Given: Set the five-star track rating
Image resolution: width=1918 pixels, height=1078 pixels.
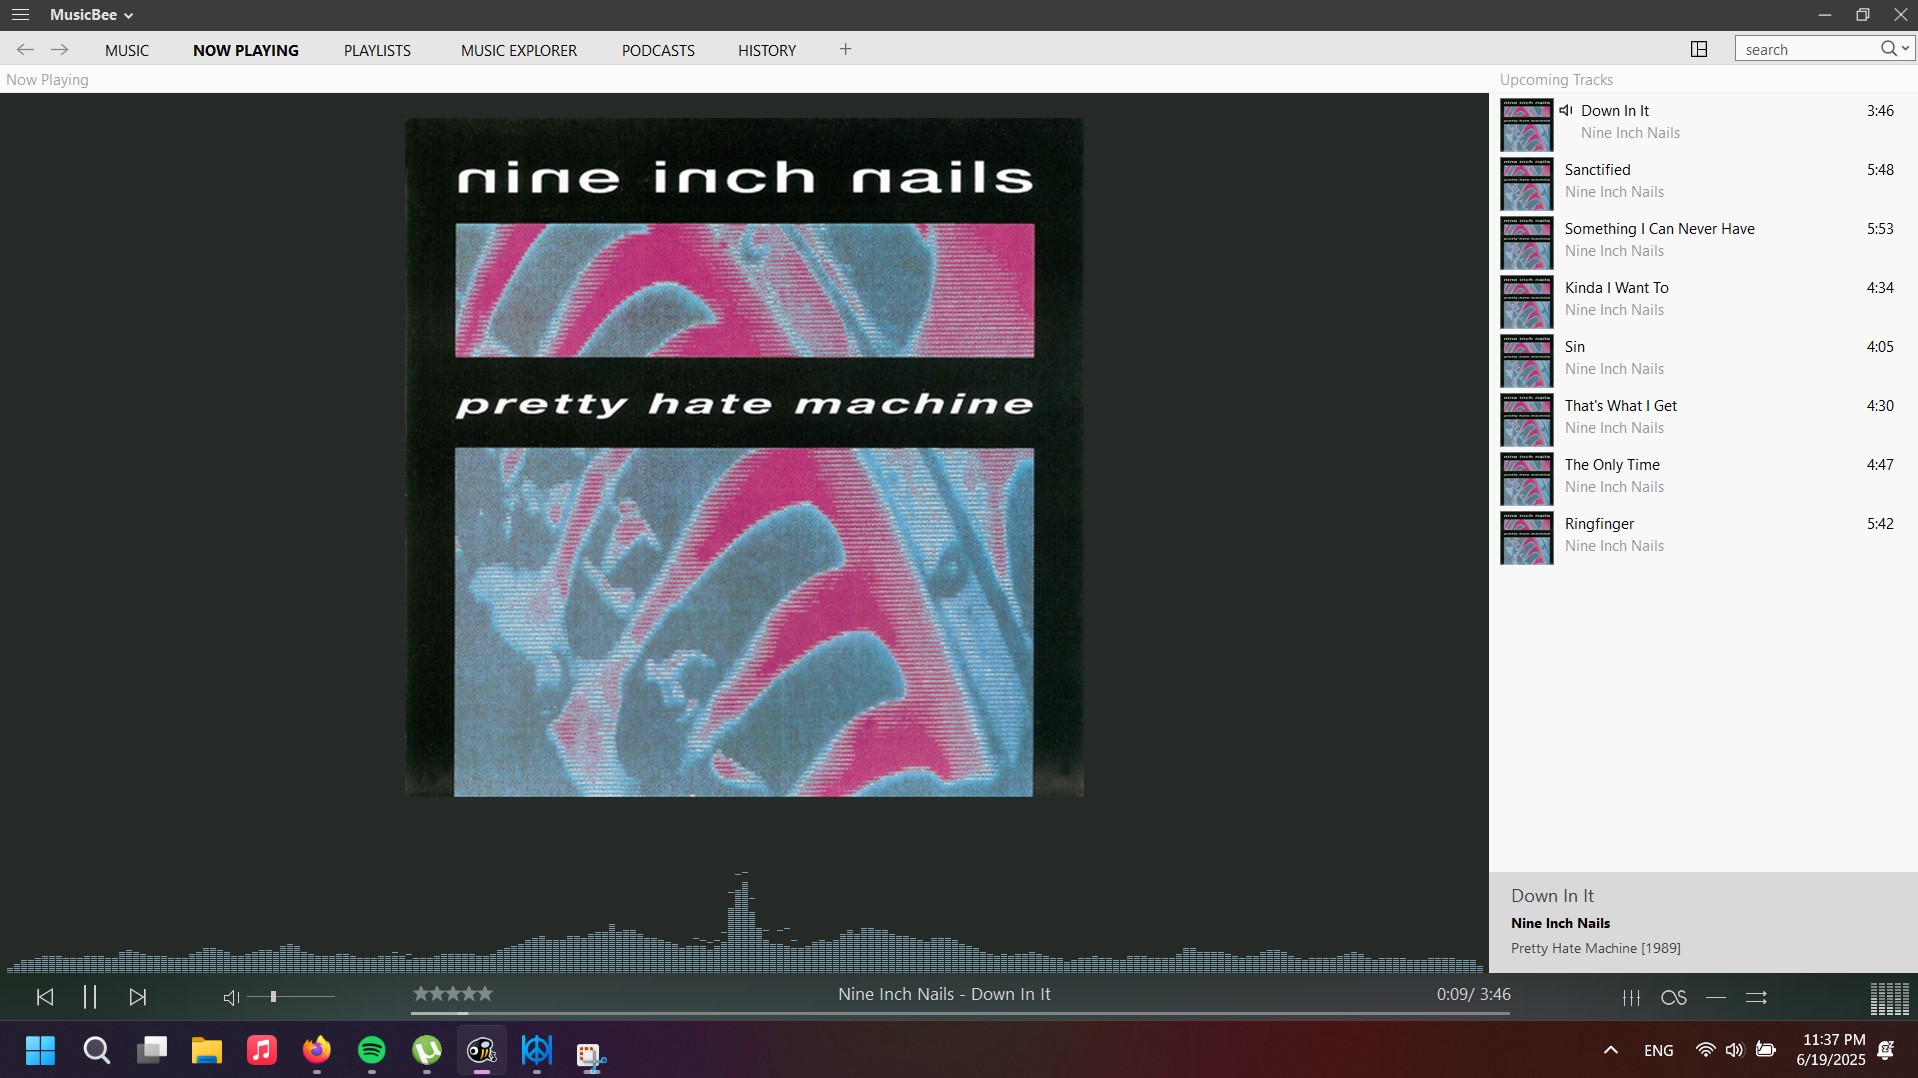Looking at the screenshot, I should point(453,994).
